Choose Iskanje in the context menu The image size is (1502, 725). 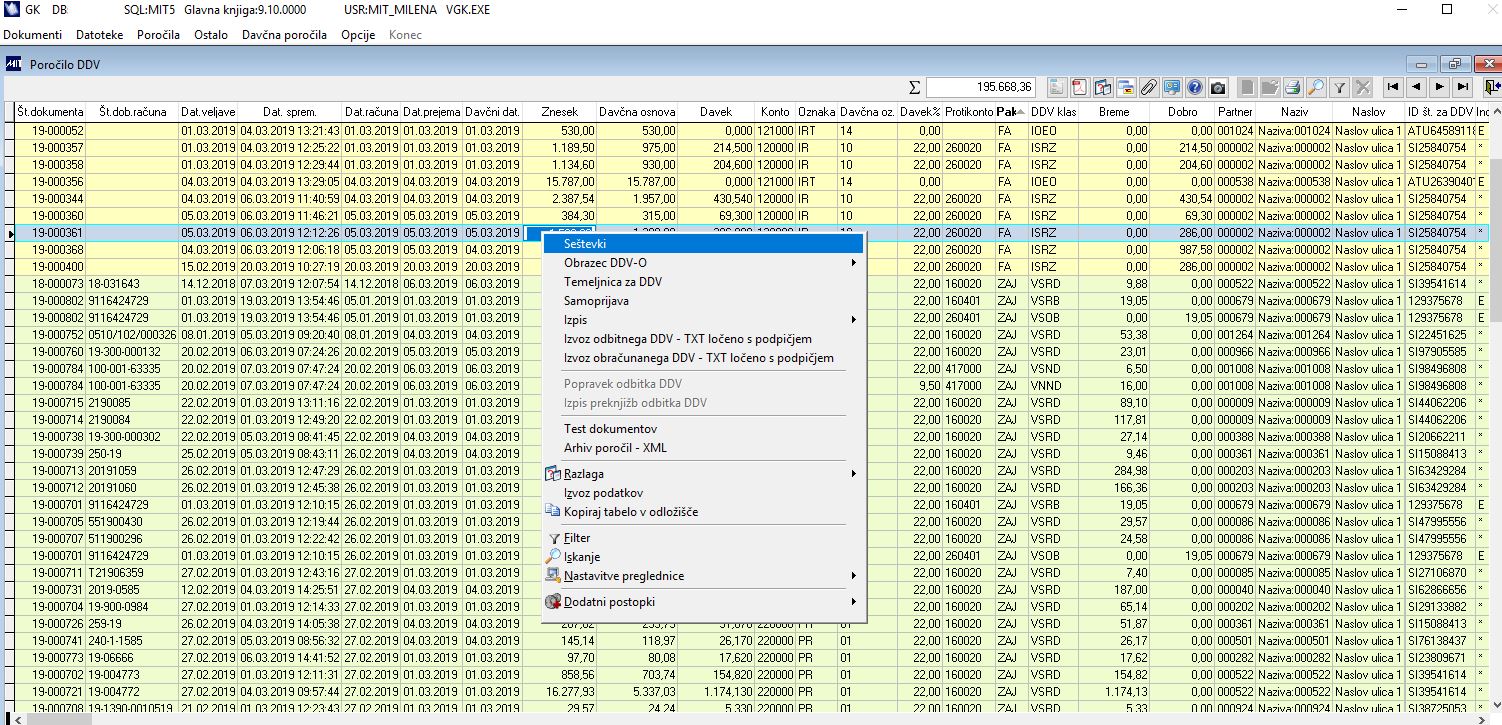tap(703, 557)
